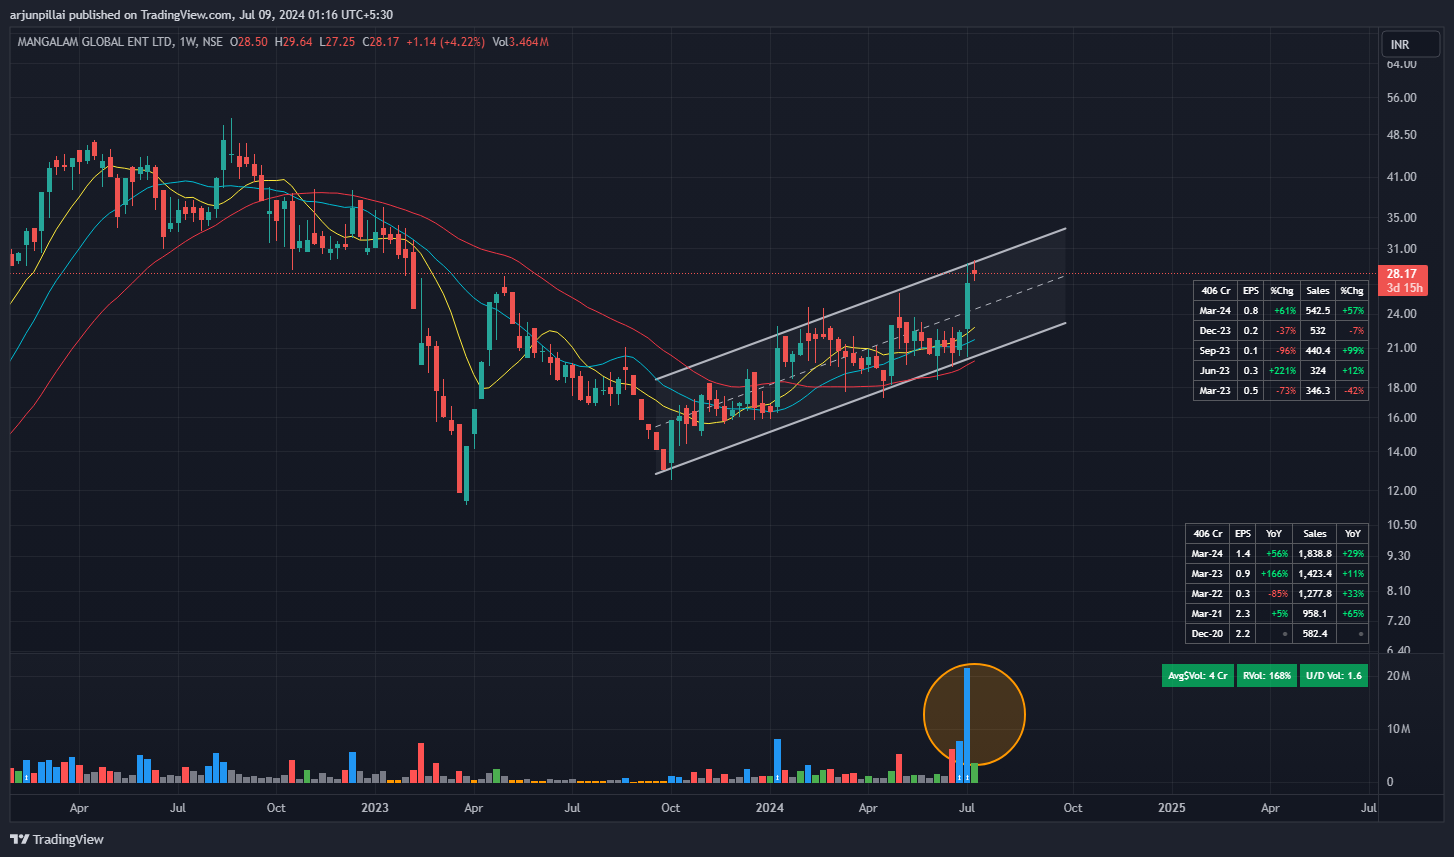
Task: Click the 2023 time axis label
Action: coord(375,807)
